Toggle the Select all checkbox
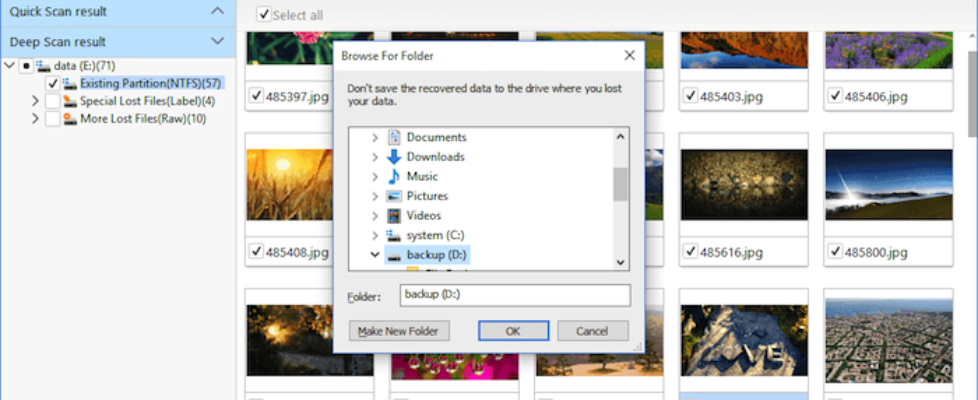Viewport: 978px width, 400px height. click(x=264, y=15)
